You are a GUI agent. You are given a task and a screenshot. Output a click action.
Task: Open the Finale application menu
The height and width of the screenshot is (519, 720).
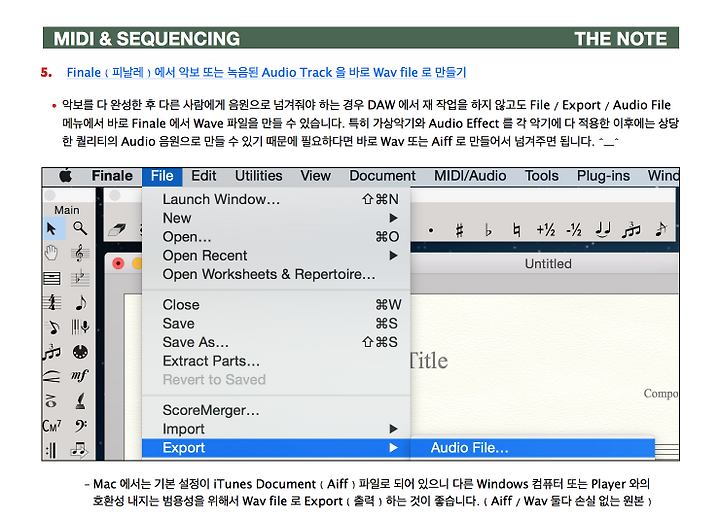point(112,175)
